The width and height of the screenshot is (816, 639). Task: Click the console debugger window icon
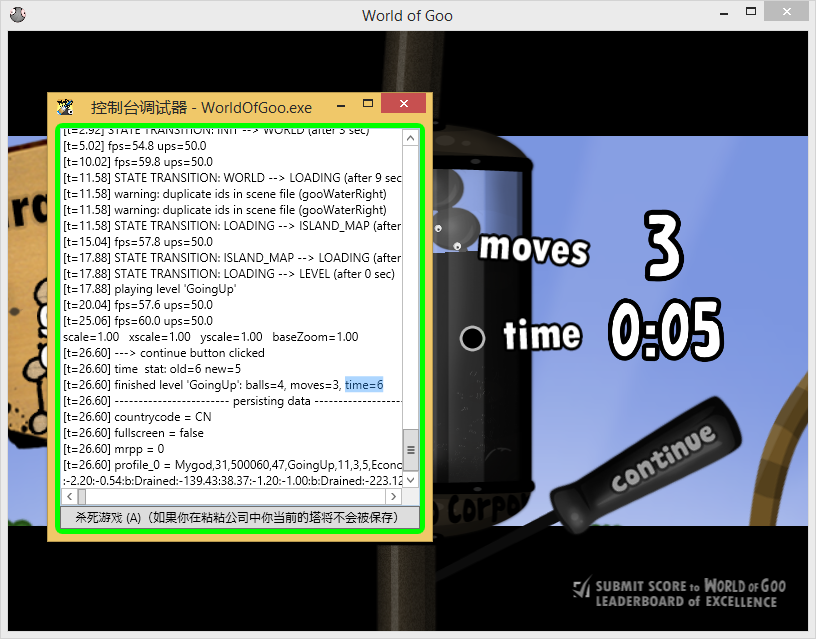(66, 107)
